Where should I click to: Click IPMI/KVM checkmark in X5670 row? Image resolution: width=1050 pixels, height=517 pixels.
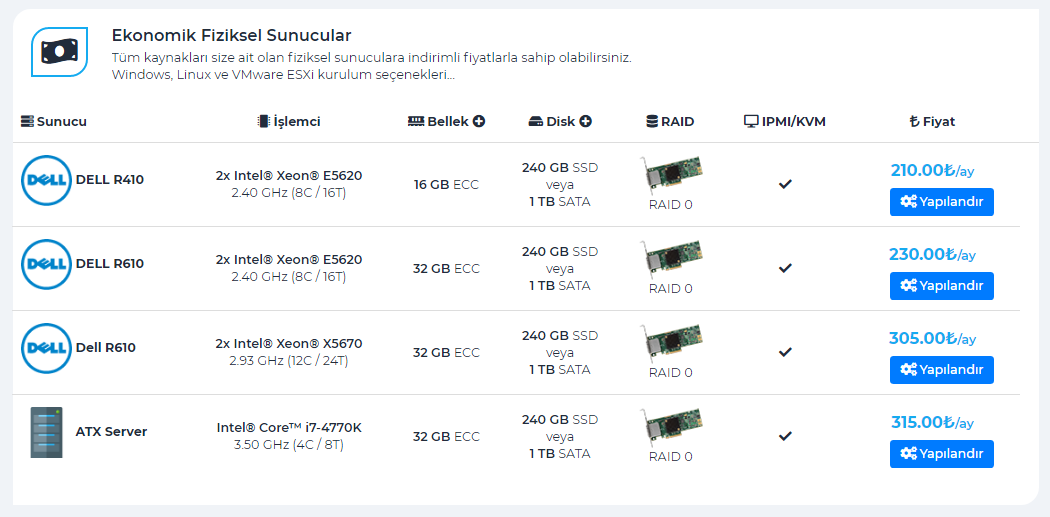(785, 352)
